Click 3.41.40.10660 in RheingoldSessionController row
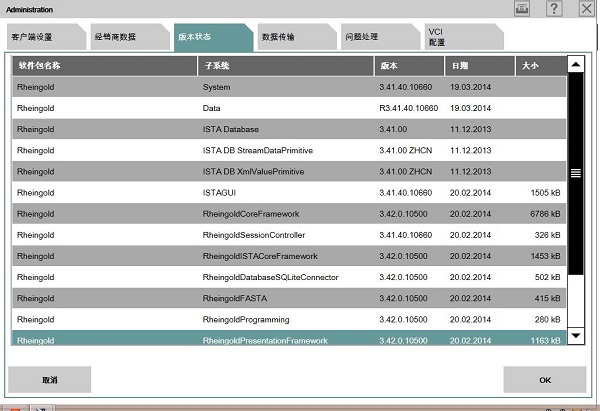600x411 pixels. coord(405,235)
